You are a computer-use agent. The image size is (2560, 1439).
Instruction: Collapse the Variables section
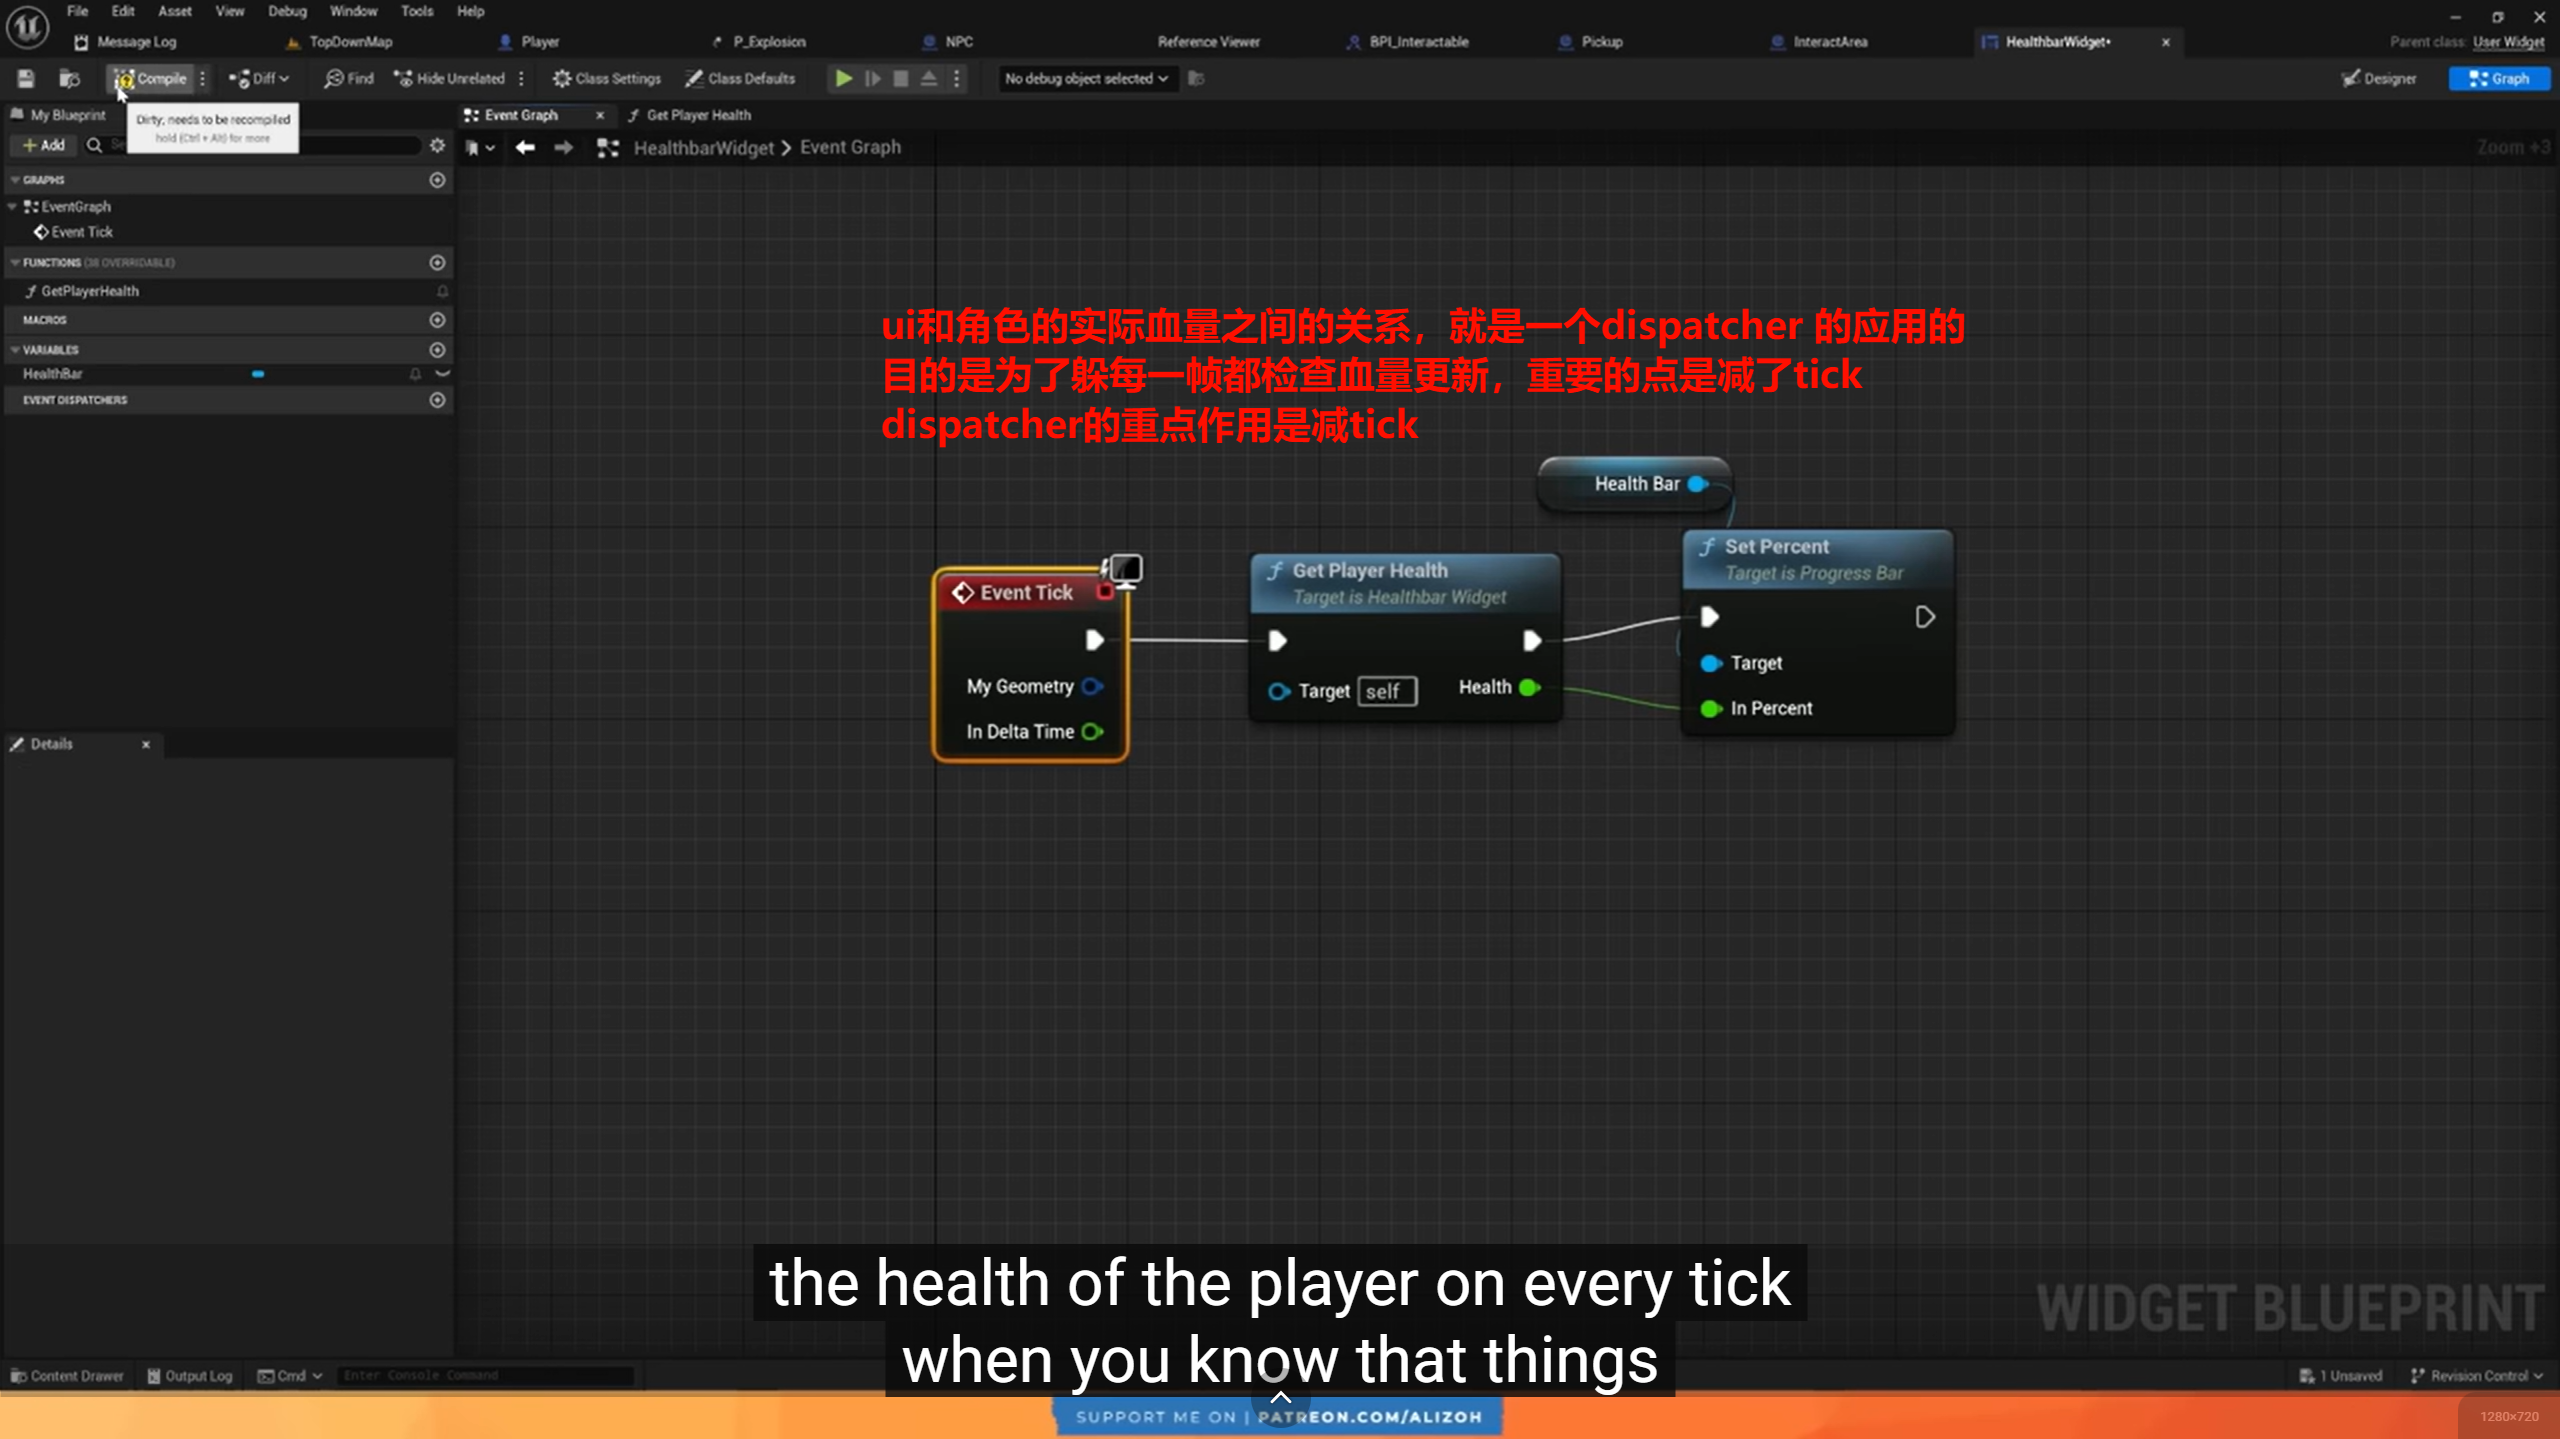[x=15, y=350]
